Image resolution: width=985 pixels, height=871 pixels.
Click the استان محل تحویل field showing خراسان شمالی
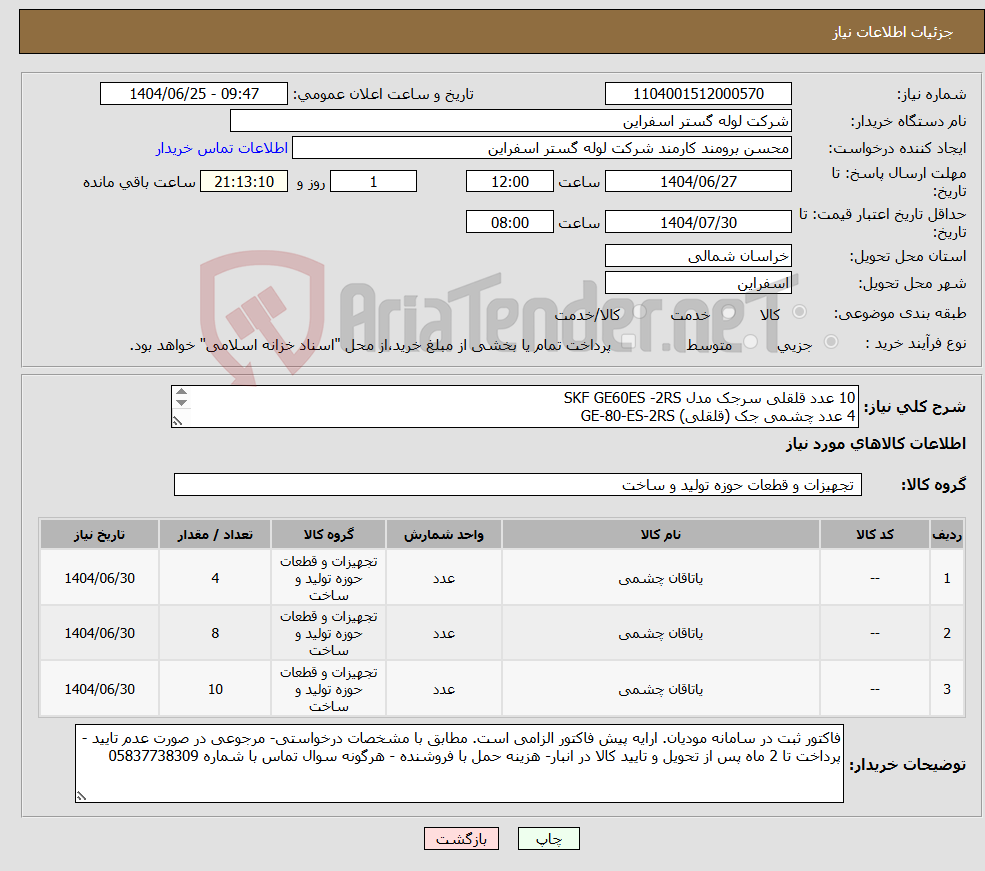tap(697, 256)
